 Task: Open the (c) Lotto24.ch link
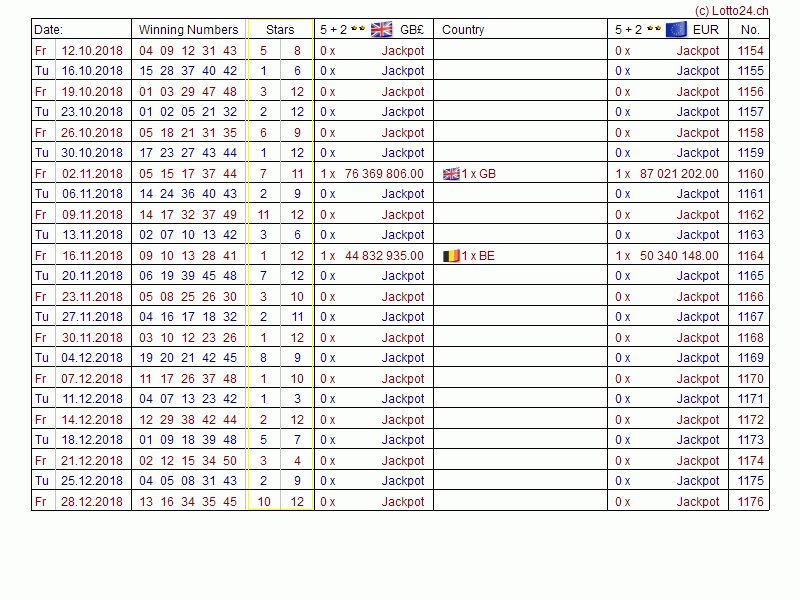[732, 10]
